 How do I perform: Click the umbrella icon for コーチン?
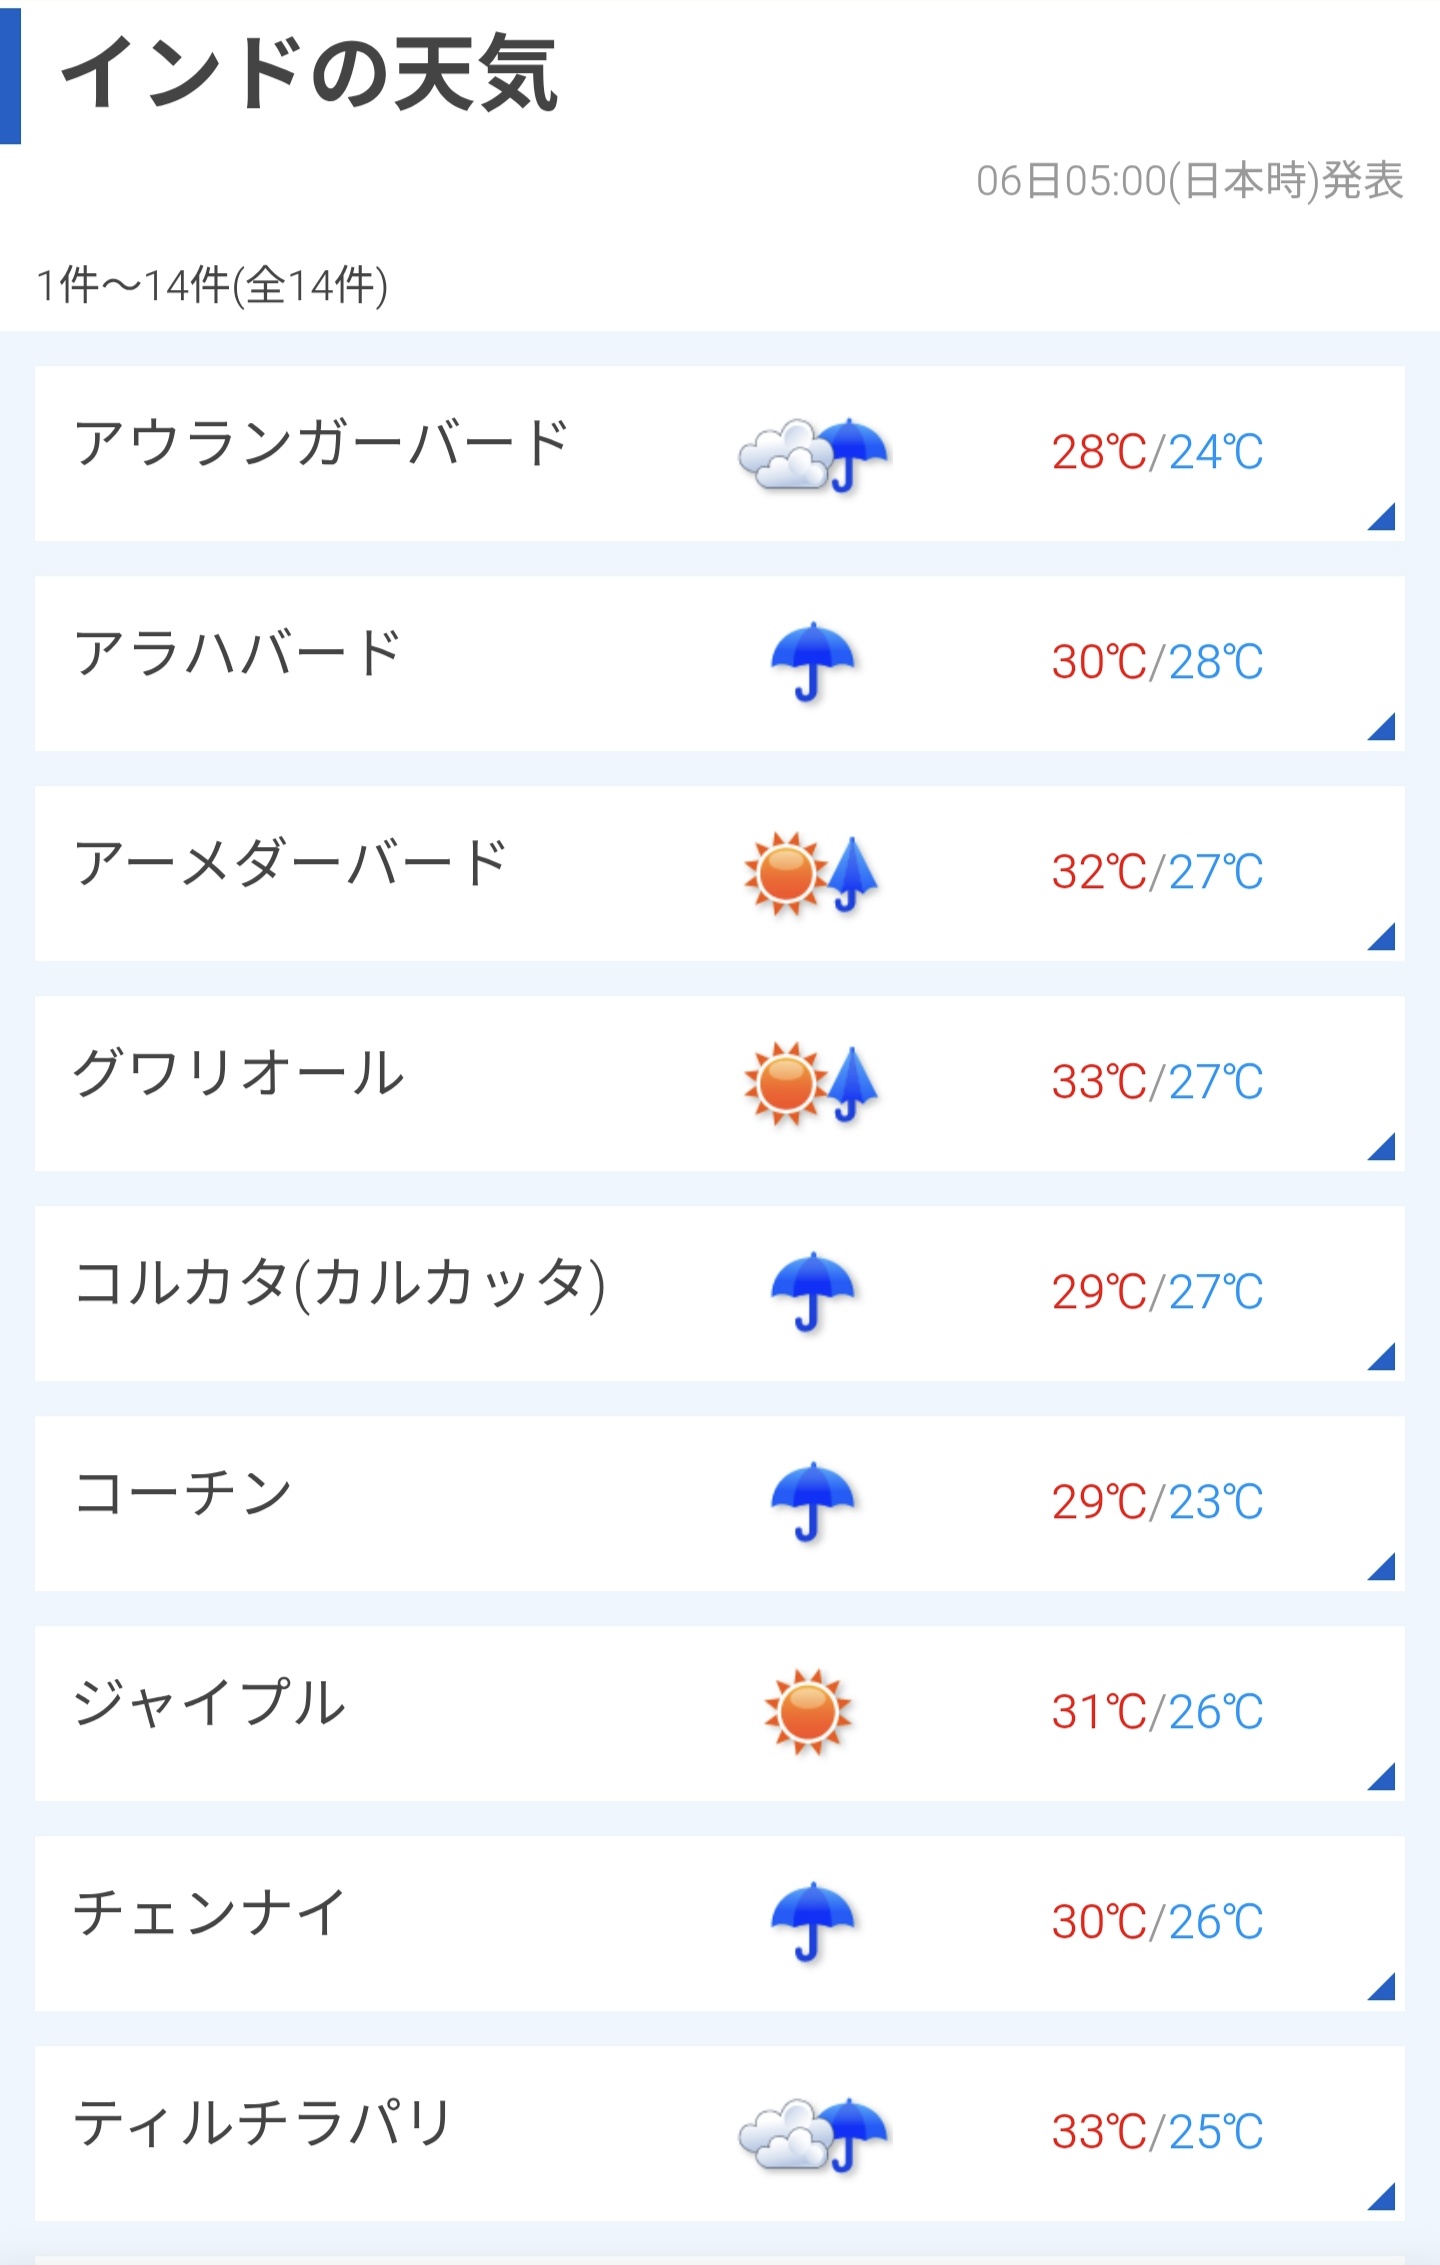813,1503
